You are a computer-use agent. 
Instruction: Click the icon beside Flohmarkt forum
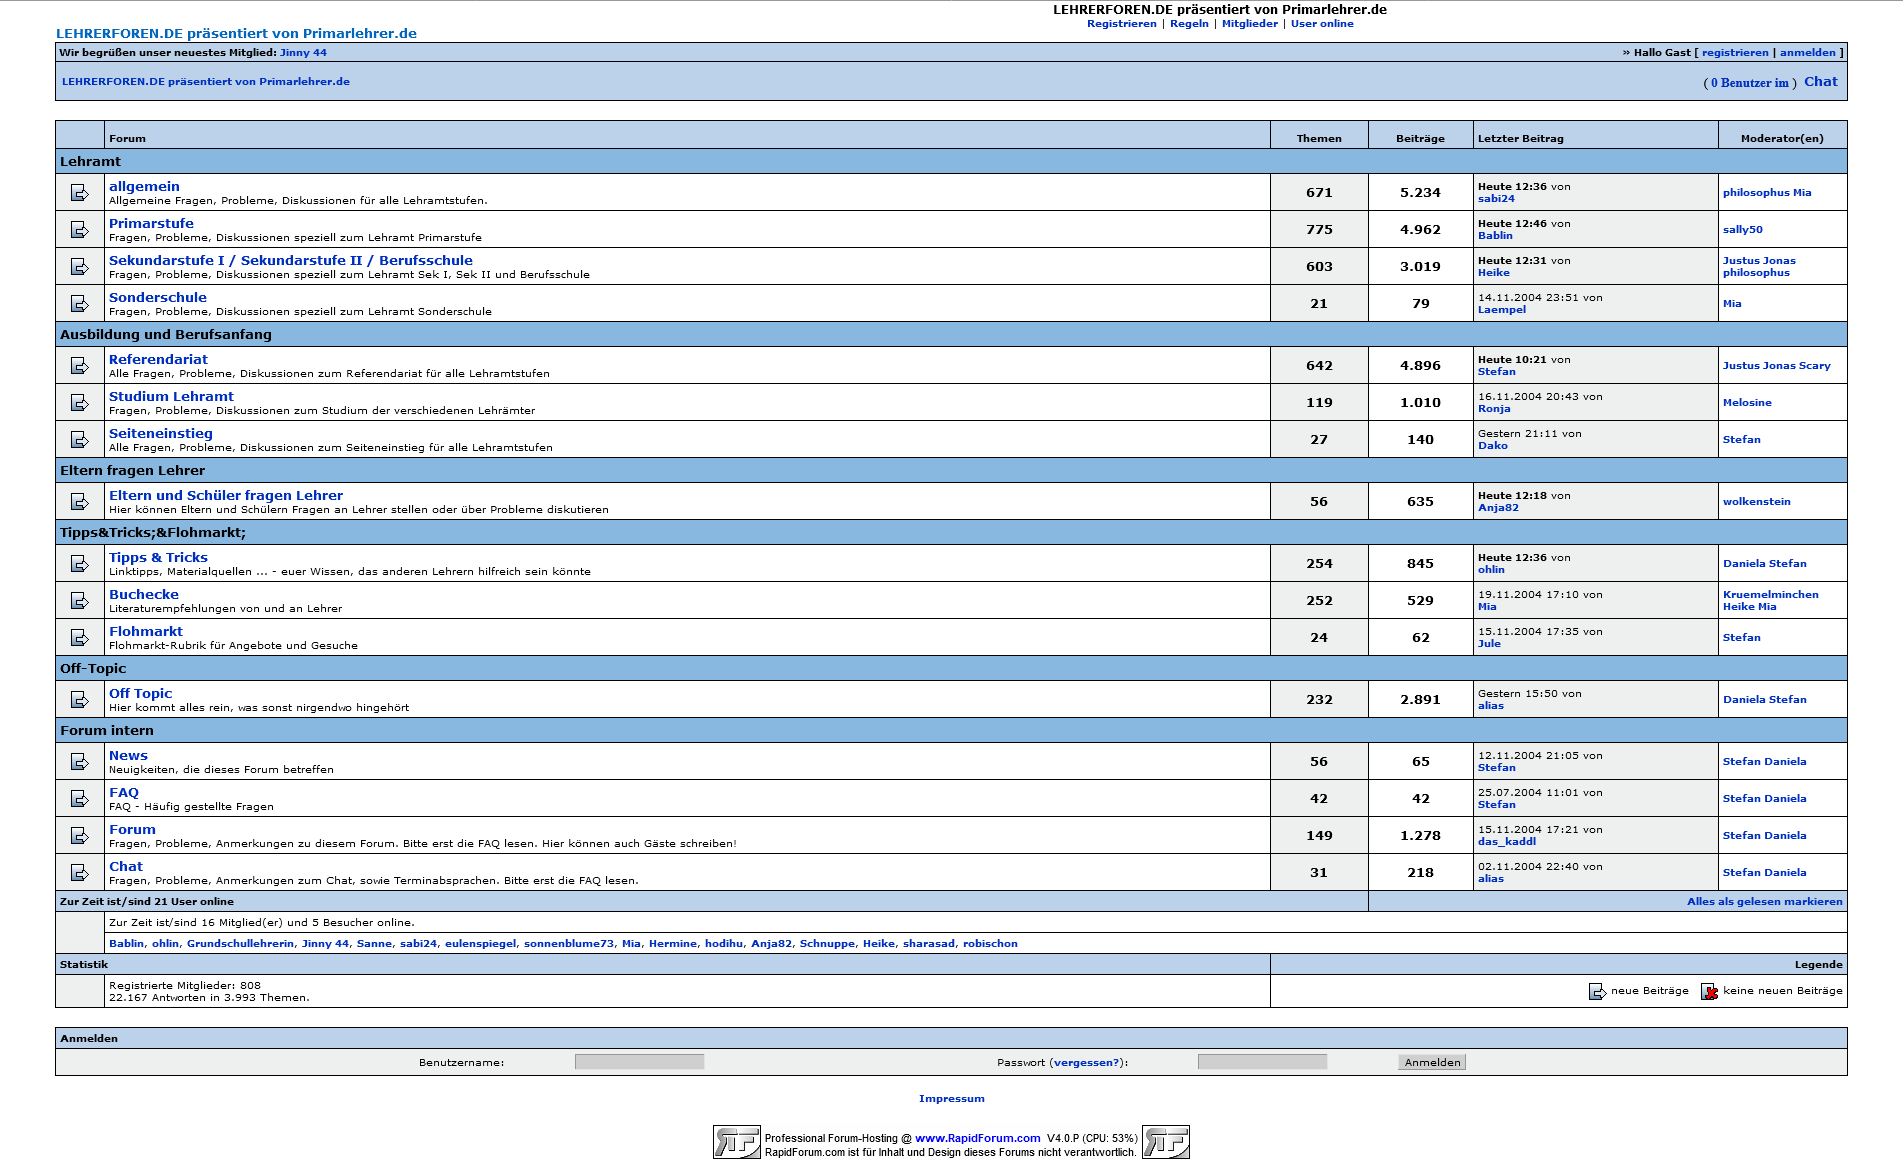click(x=80, y=638)
